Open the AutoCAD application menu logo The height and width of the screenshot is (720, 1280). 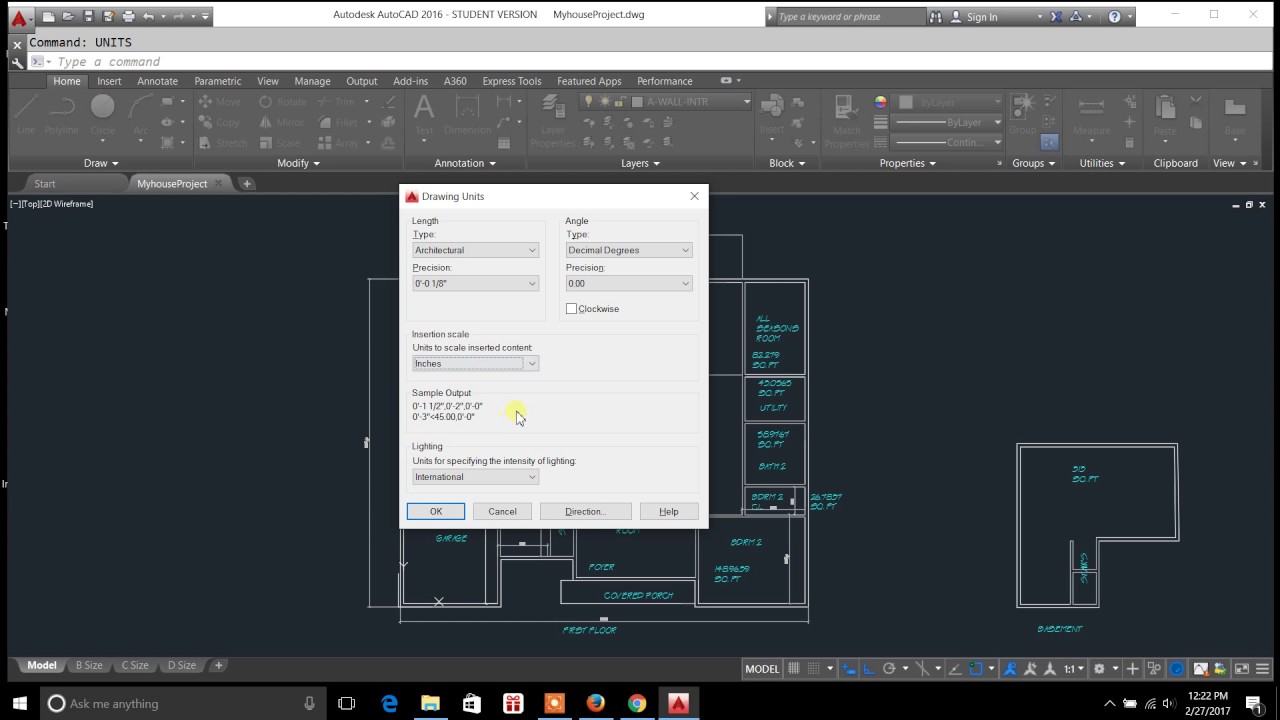coord(19,17)
